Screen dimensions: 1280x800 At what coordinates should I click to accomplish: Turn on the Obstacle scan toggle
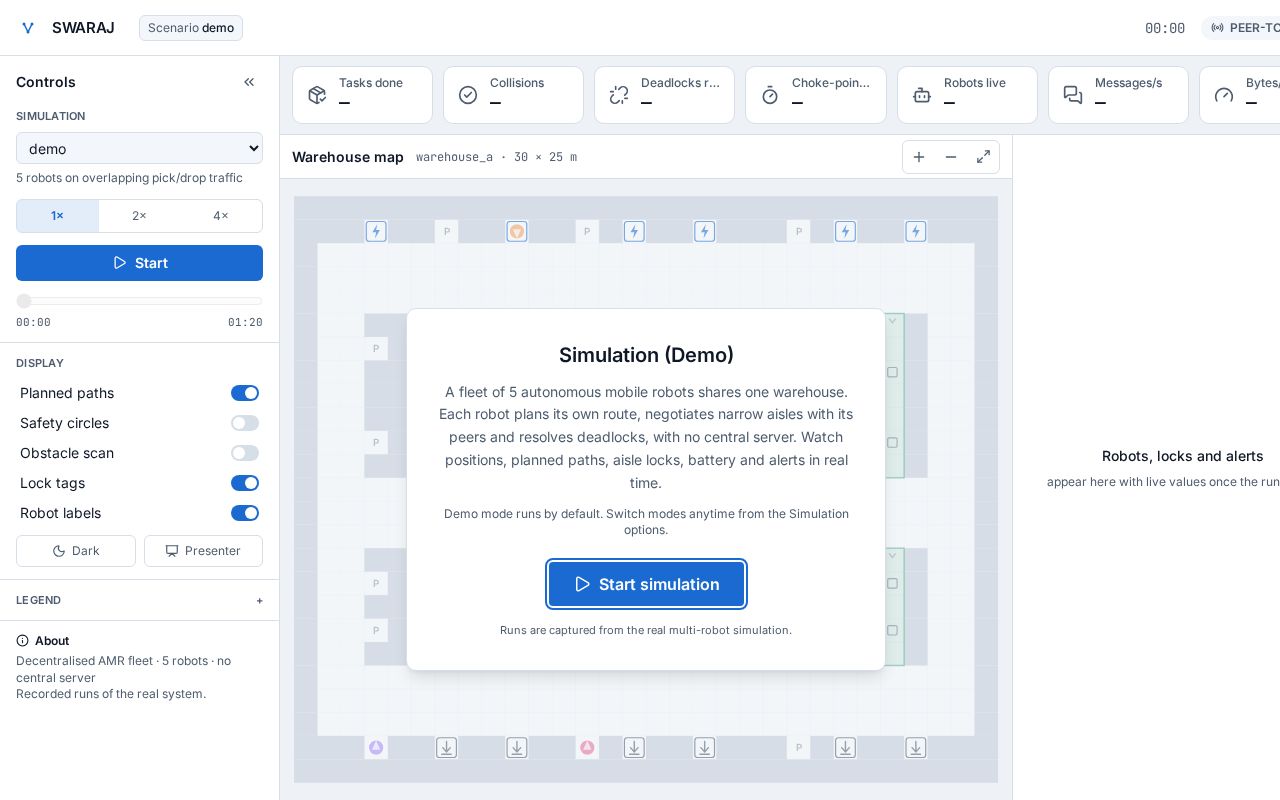(x=245, y=453)
